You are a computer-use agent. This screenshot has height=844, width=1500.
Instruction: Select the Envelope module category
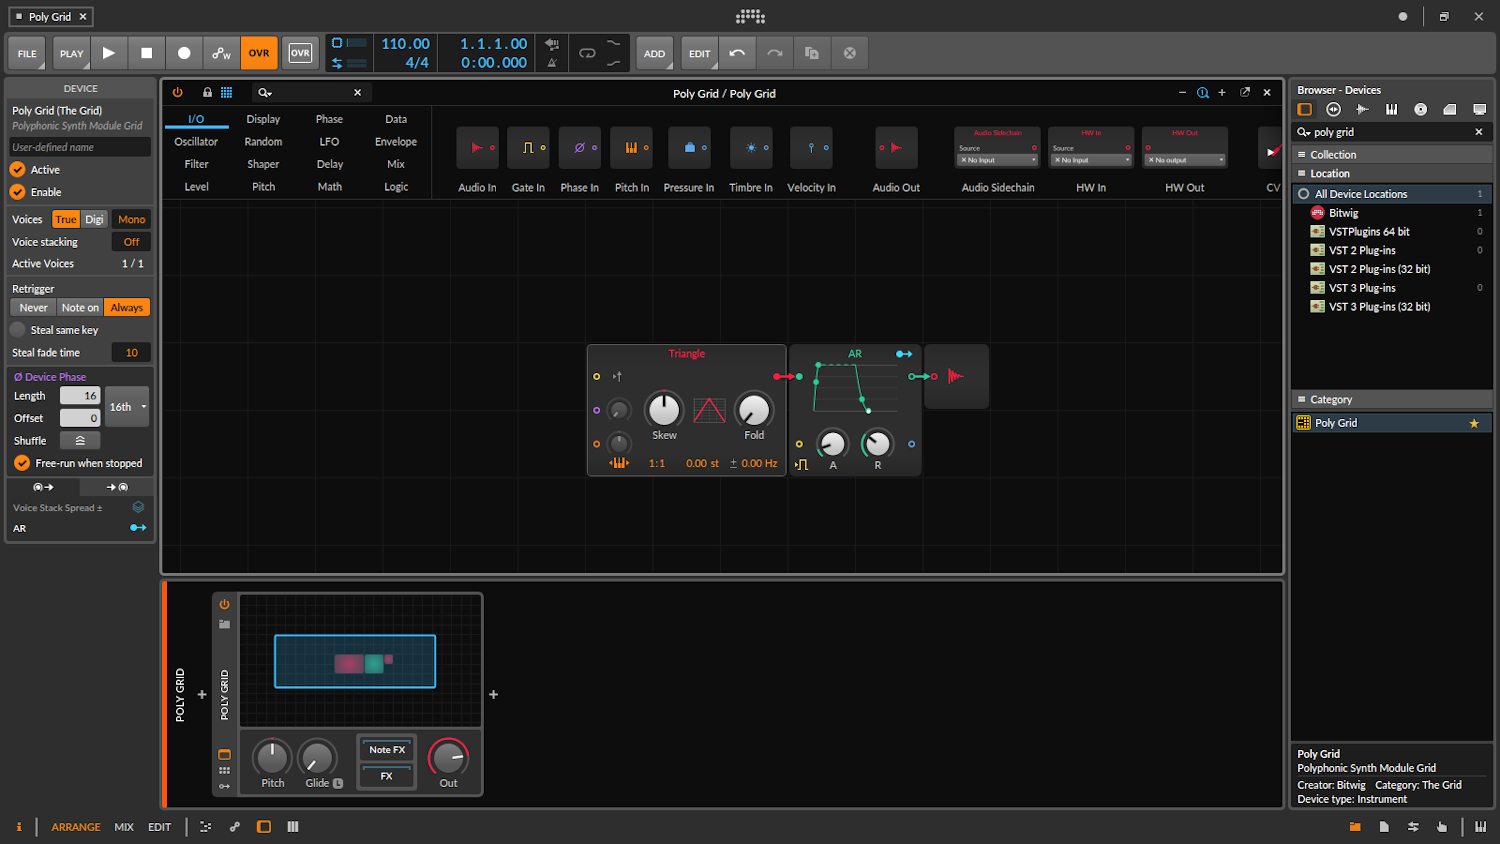pyautogui.click(x=396, y=142)
